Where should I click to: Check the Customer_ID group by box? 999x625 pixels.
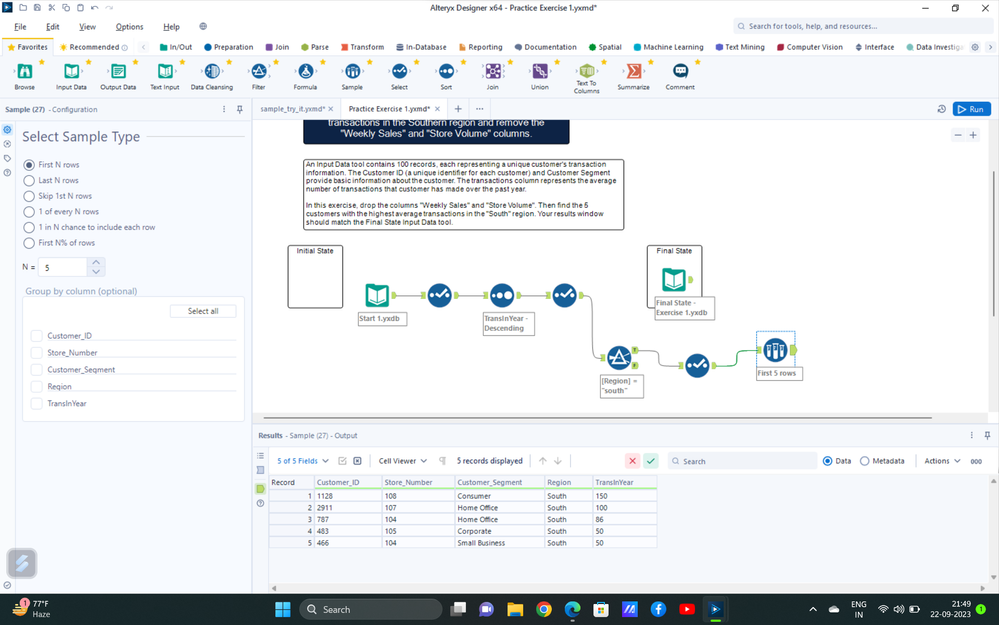(36, 336)
